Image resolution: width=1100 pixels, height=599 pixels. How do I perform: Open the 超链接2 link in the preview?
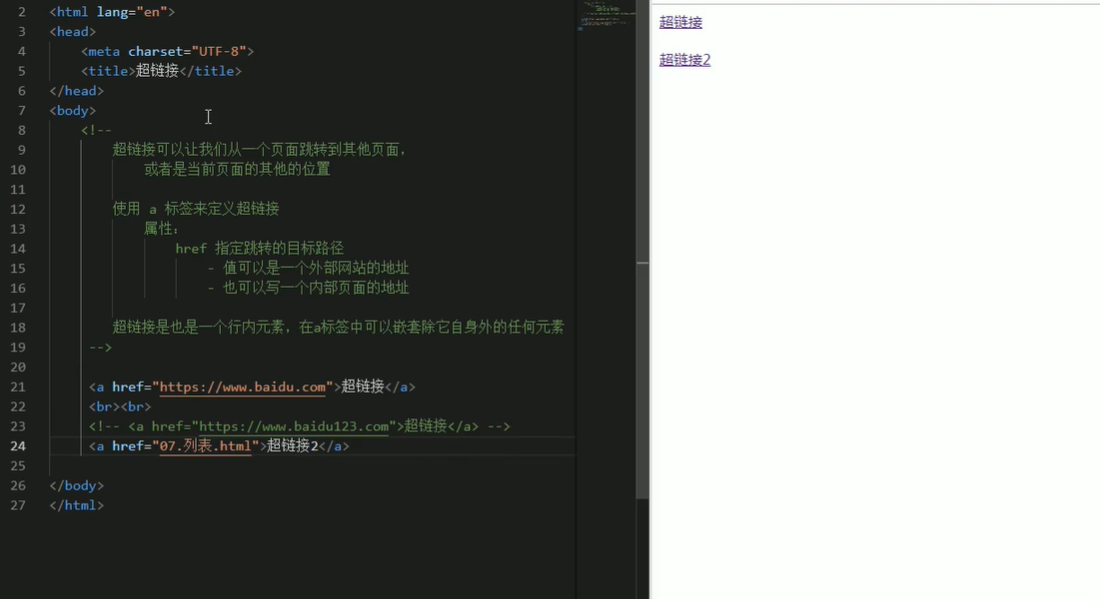click(685, 60)
